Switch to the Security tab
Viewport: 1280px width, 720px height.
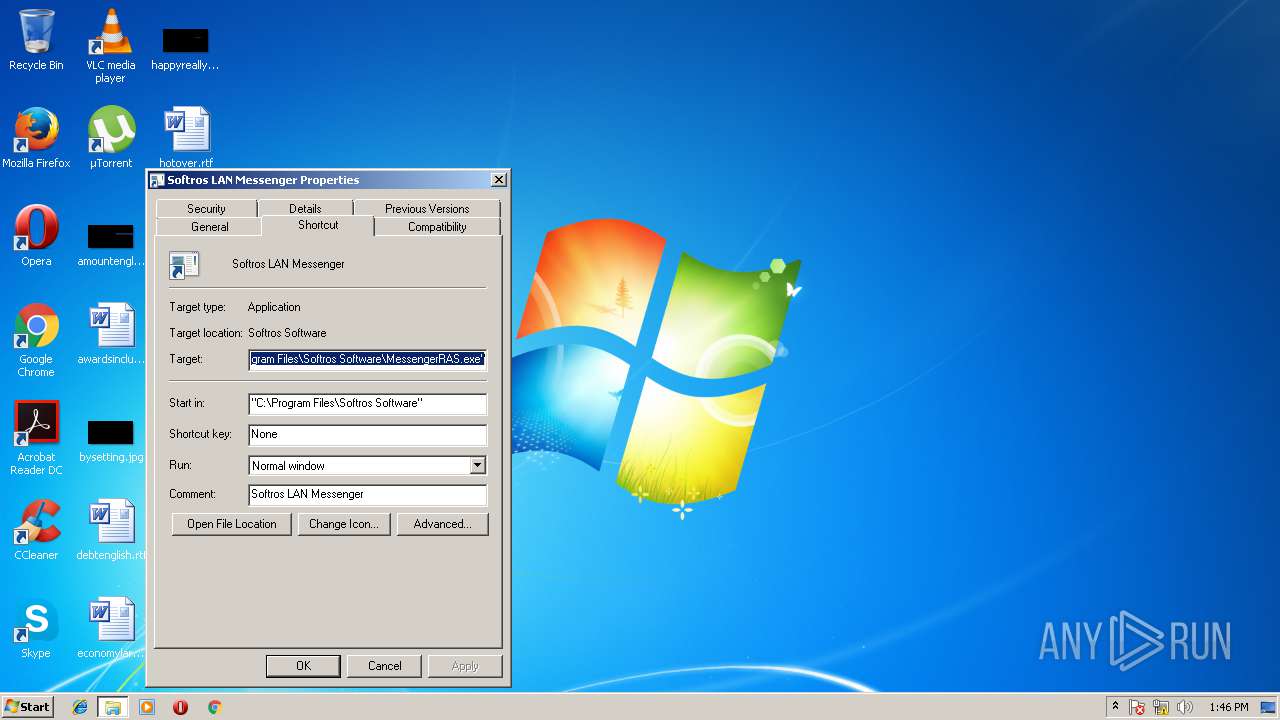206,208
